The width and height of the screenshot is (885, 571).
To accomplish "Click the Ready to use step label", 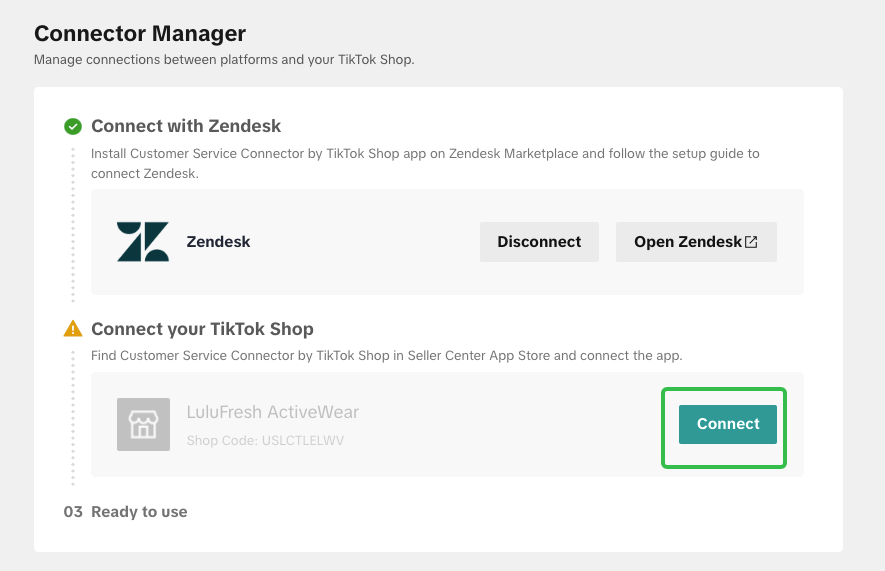I will 139,511.
